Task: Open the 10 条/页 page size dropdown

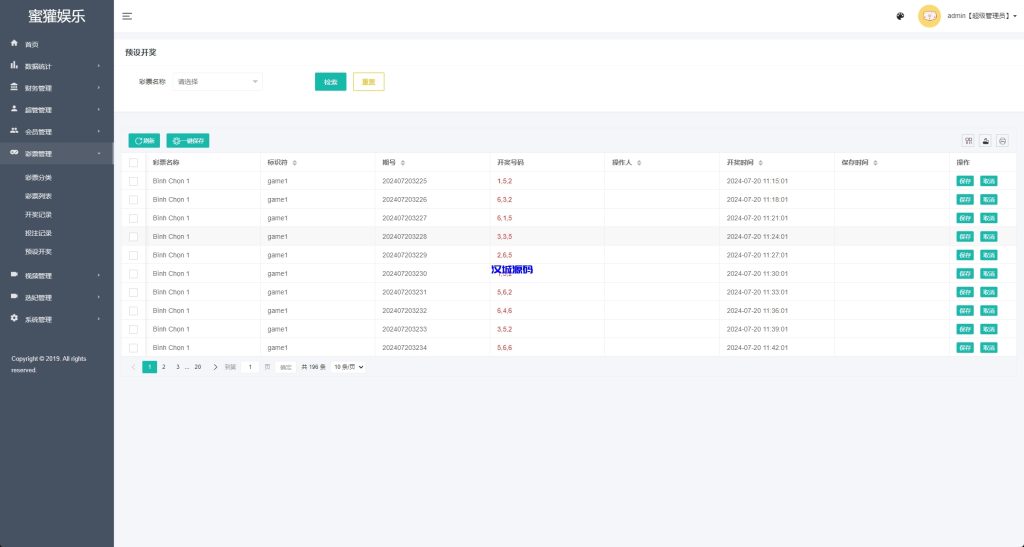Action: (348, 367)
